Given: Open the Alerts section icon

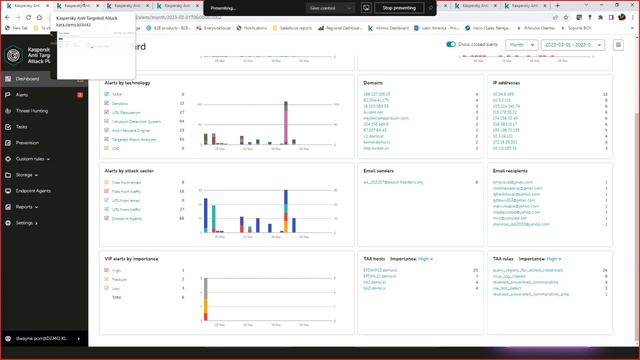Looking at the screenshot, I should (x=8, y=95).
